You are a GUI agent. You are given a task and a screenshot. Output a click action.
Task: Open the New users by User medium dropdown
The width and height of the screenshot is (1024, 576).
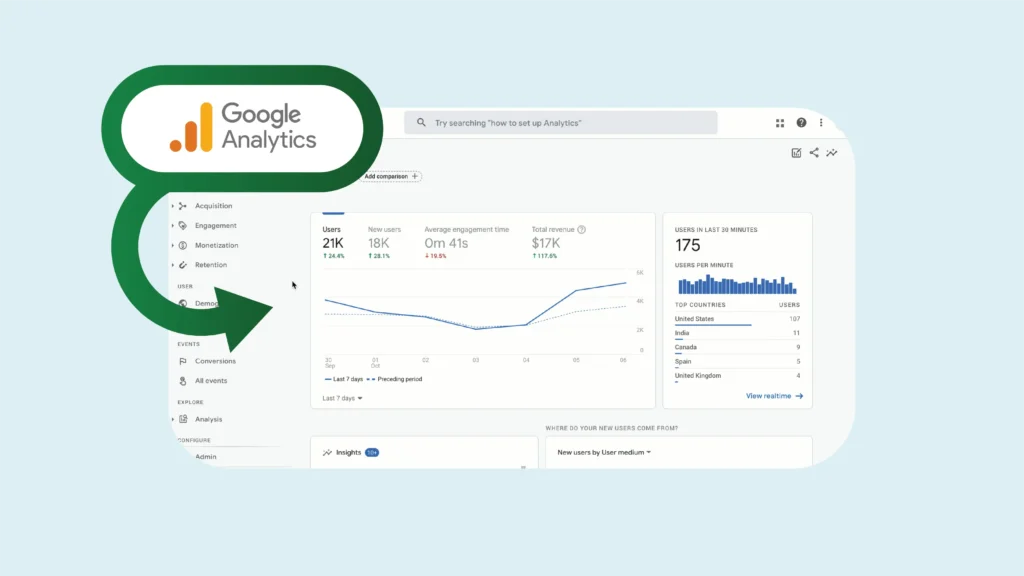[x=604, y=452]
